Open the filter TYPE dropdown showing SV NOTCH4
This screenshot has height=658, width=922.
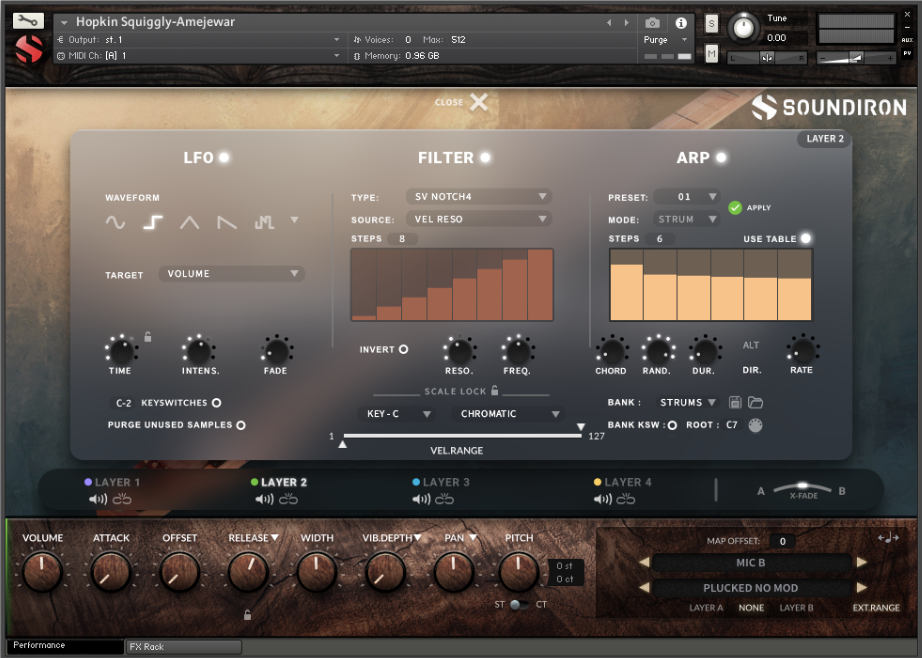point(480,197)
